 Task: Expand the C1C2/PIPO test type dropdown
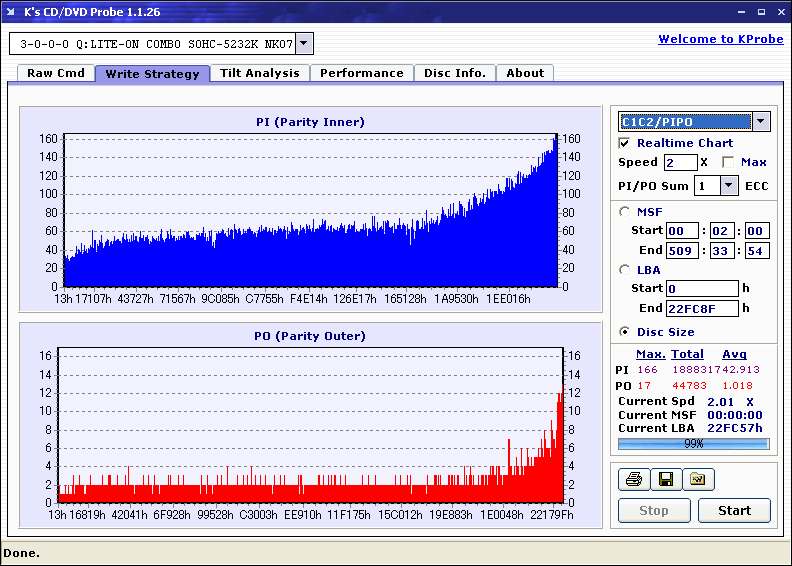pos(761,122)
